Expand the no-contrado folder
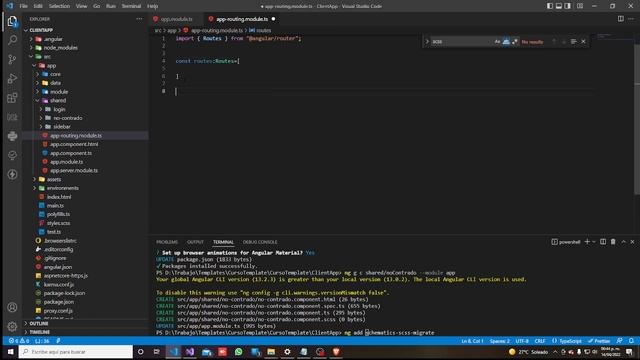Viewport: 640px width, 360px height. tap(41, 118)
